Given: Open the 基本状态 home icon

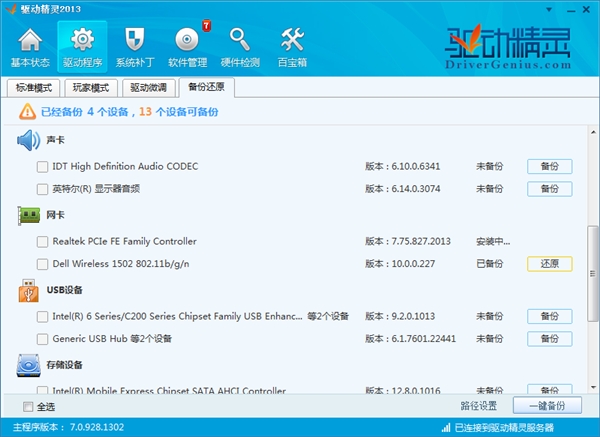Looking at the screenshot, I should coord(30,41).
